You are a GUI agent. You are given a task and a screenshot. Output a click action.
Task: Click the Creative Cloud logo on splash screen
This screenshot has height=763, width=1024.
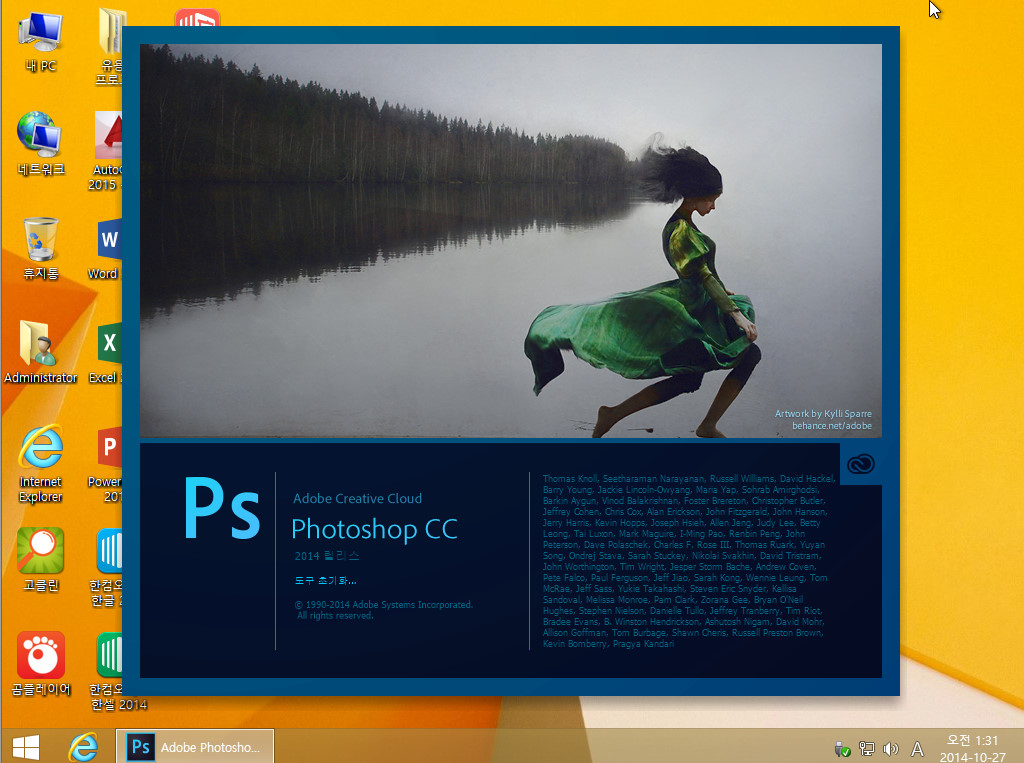[x=861, y=464]
